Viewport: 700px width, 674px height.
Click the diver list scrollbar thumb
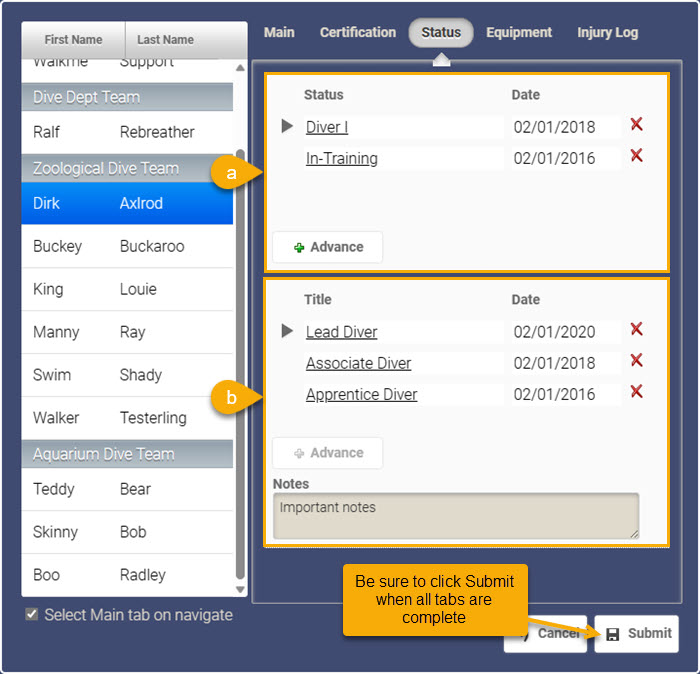point(240,364)
